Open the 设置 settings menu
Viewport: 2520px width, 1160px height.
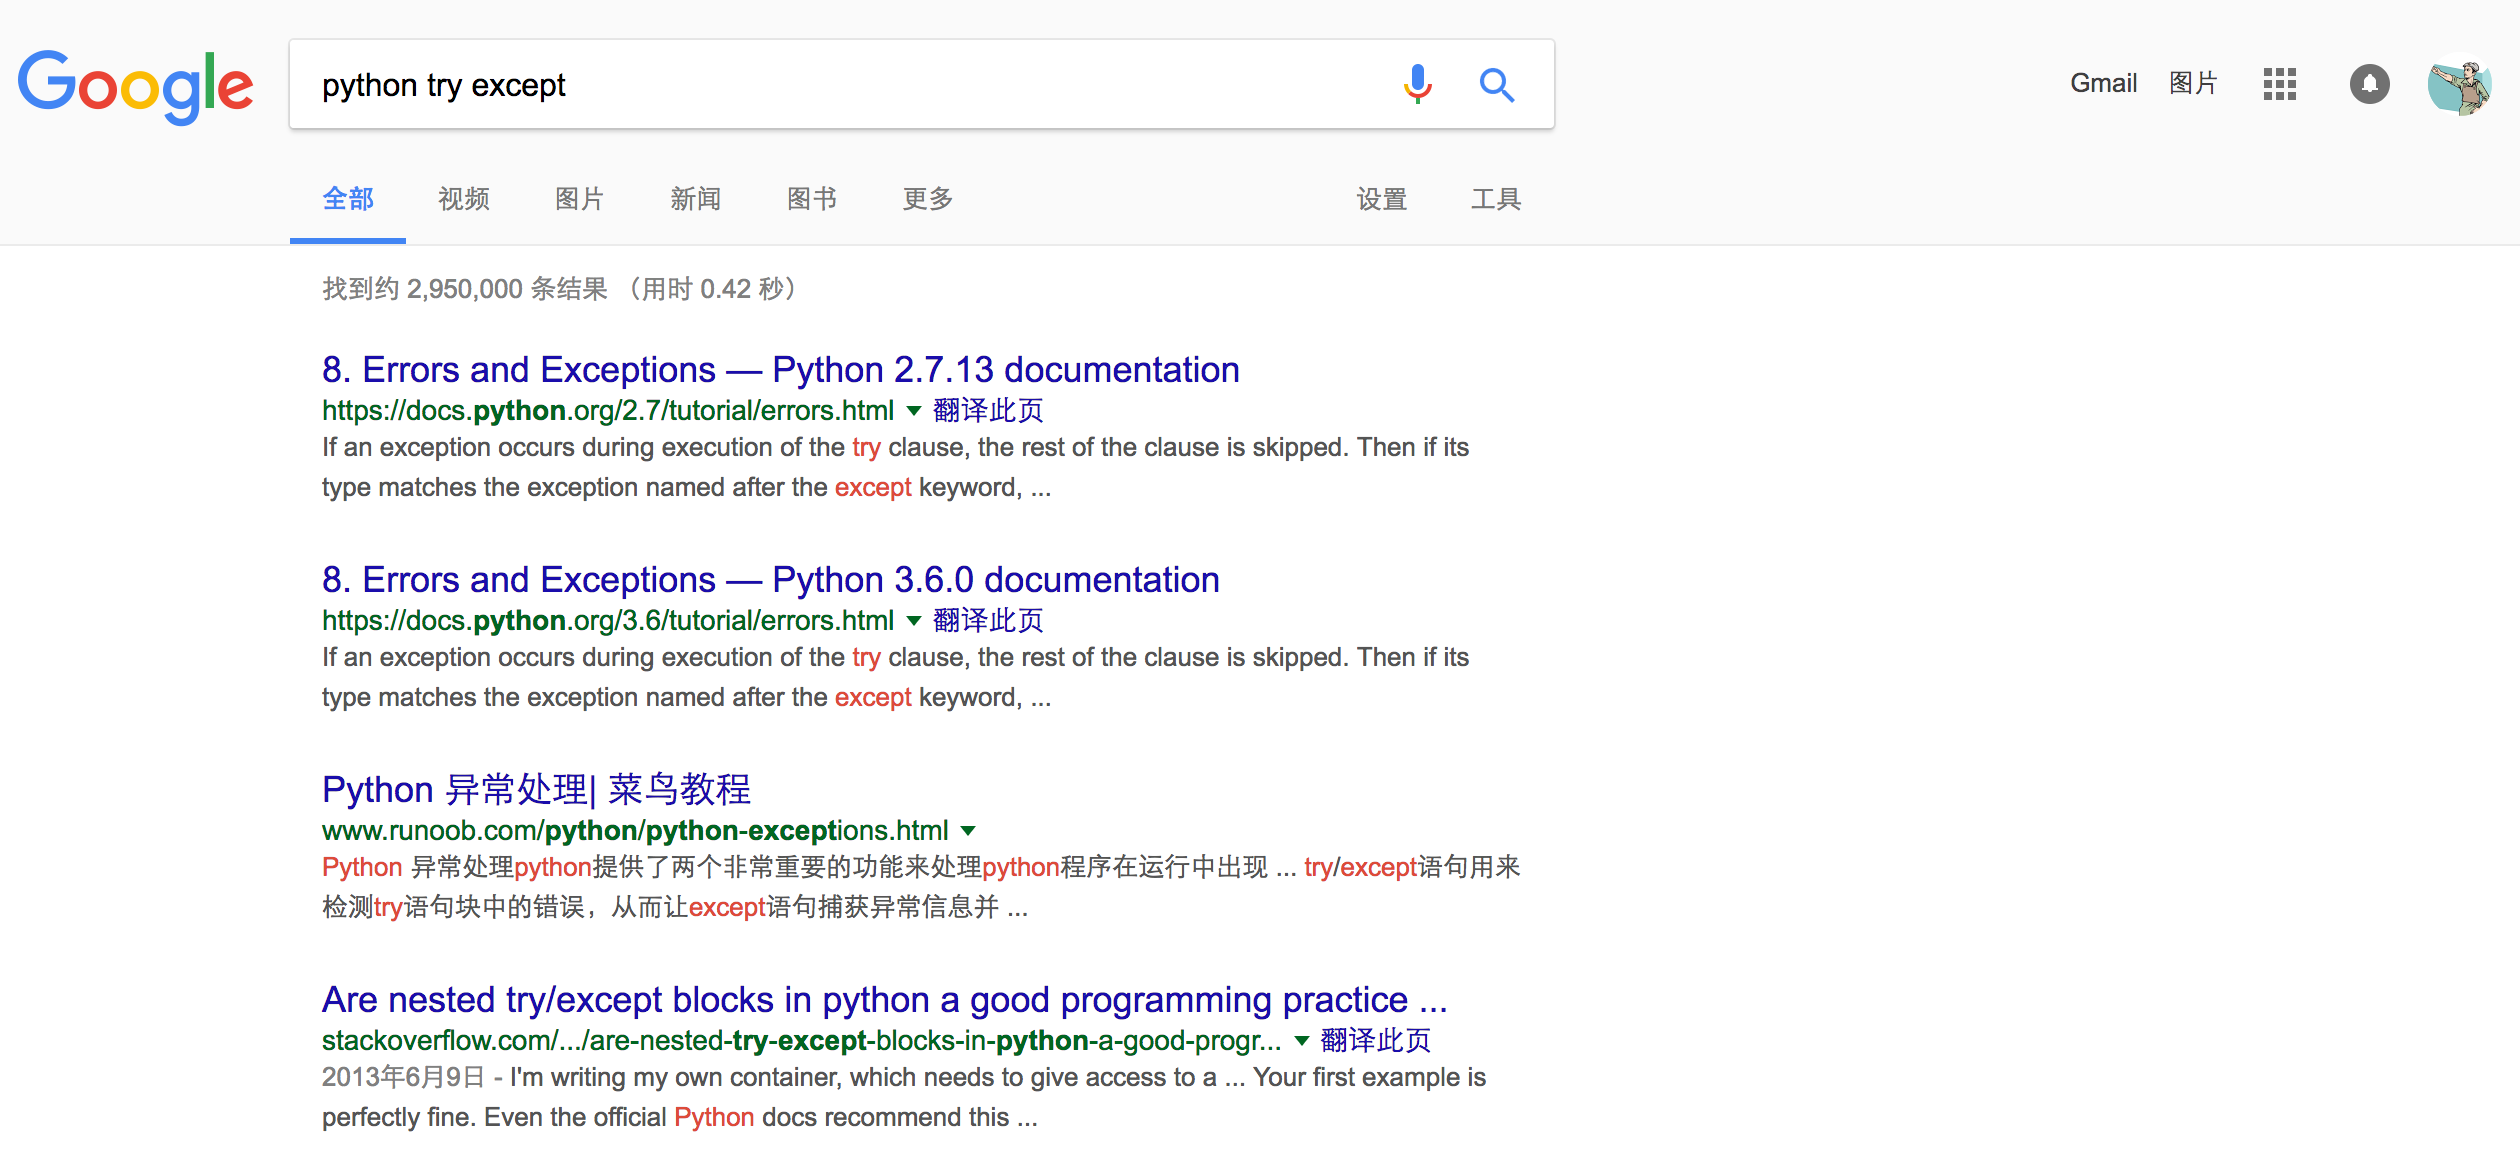coord(1381,199)
